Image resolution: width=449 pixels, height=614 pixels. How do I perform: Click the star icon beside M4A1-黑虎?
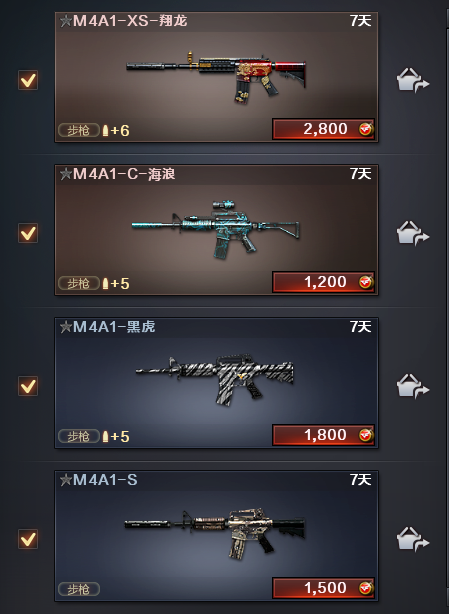click(65, 327)
